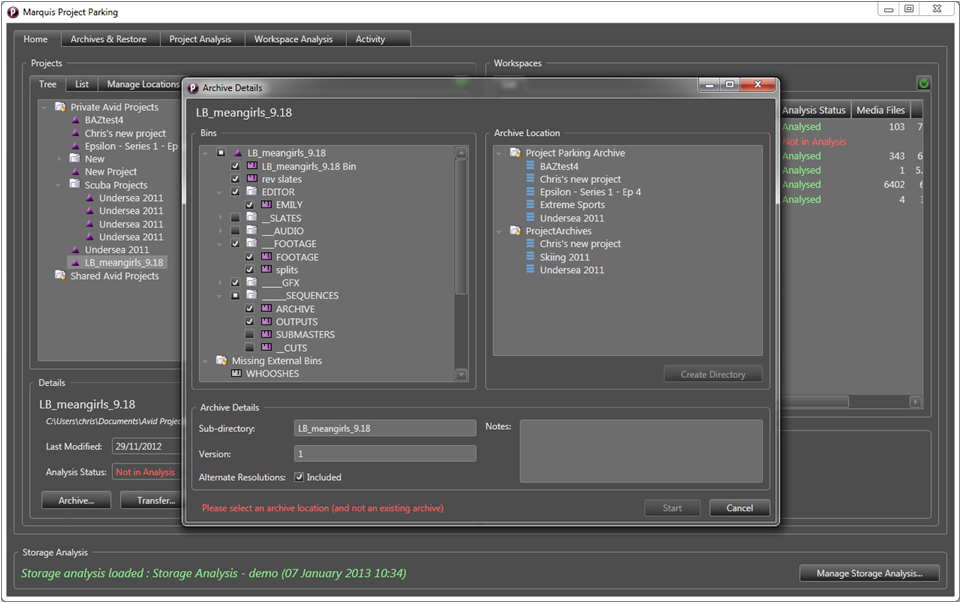This screenshot has width=961, height=603.
Task: Click the archive icon beside Epsilon - Series 1 - Ep 4
Action: (x=530, y=191)
